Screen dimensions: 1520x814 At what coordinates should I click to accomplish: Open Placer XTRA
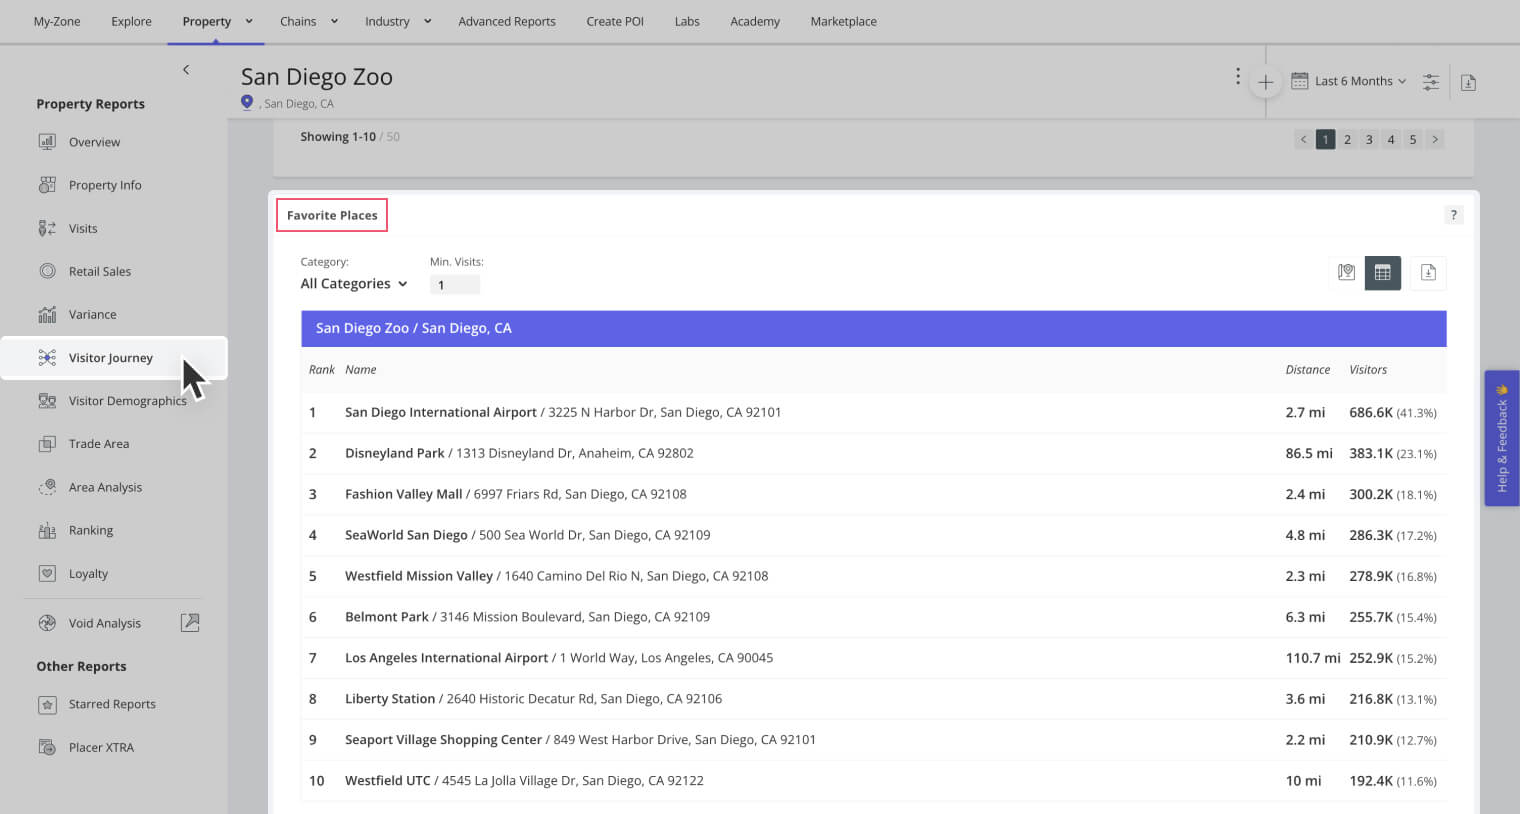click(100, 747)
